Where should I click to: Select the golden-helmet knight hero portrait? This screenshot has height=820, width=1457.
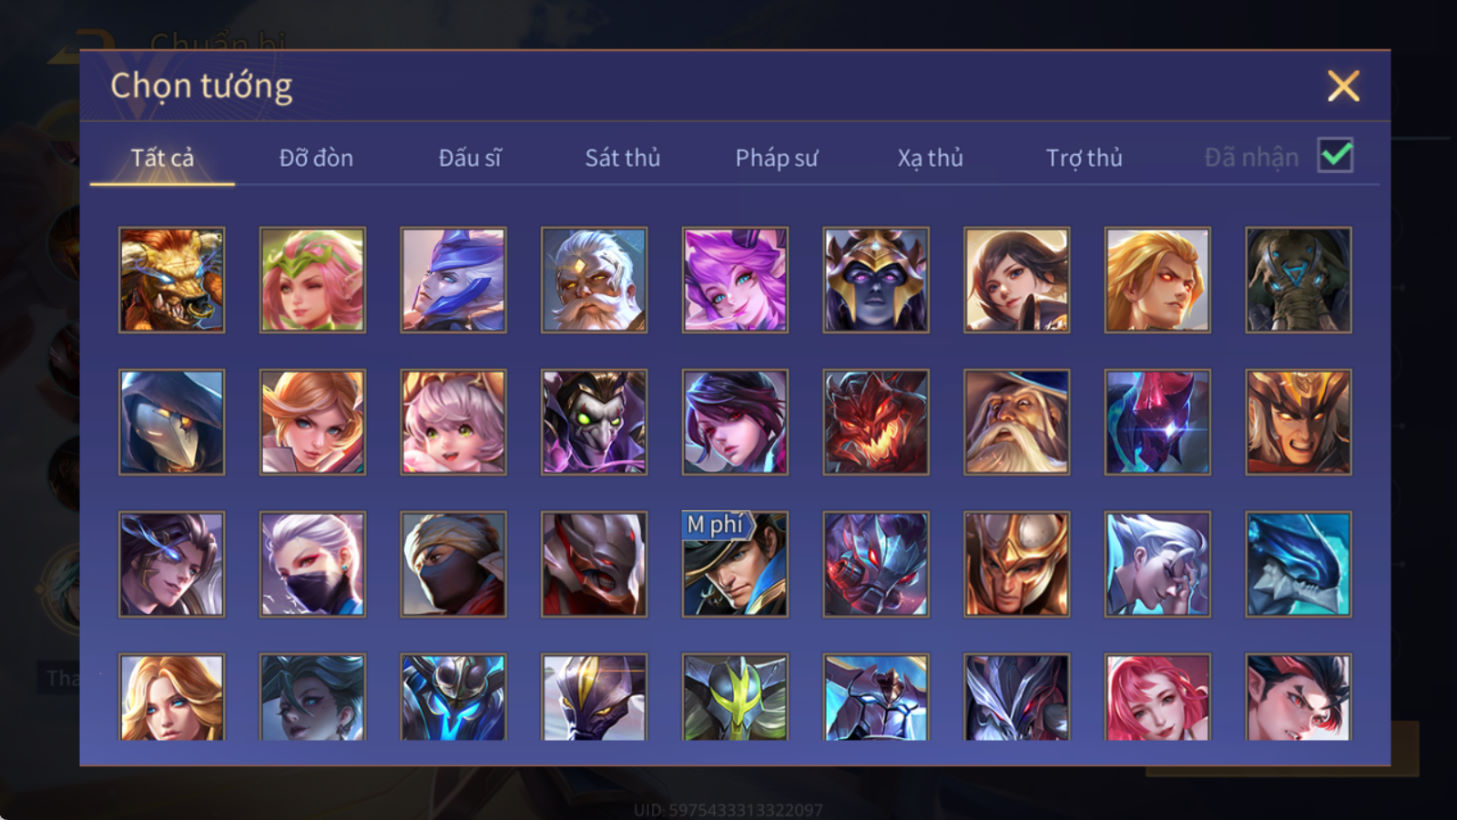1017,564
